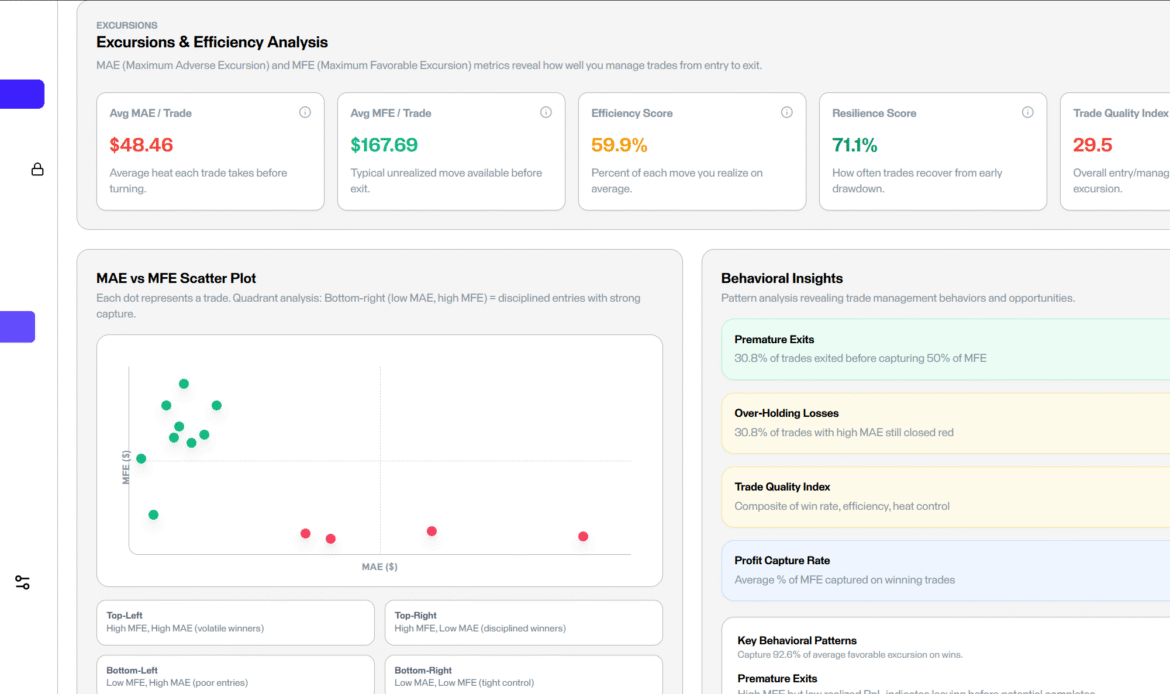This screenshot has width=1170, height=694.
Task: Click the lock icon in left sidebar
Action: click(x=37, y=169)
